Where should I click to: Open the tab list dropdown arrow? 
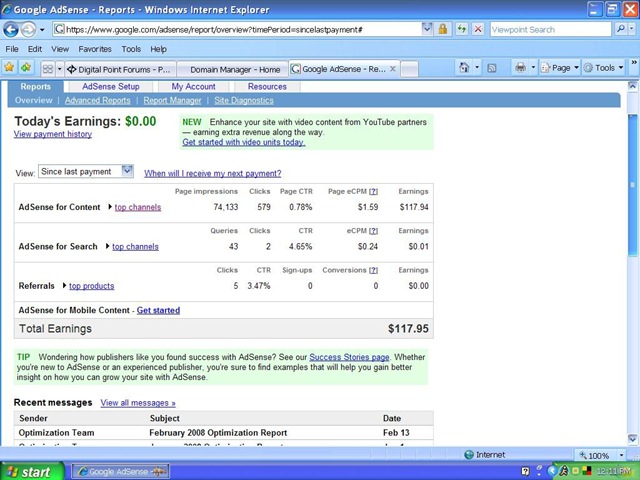(x=60, y=69)
